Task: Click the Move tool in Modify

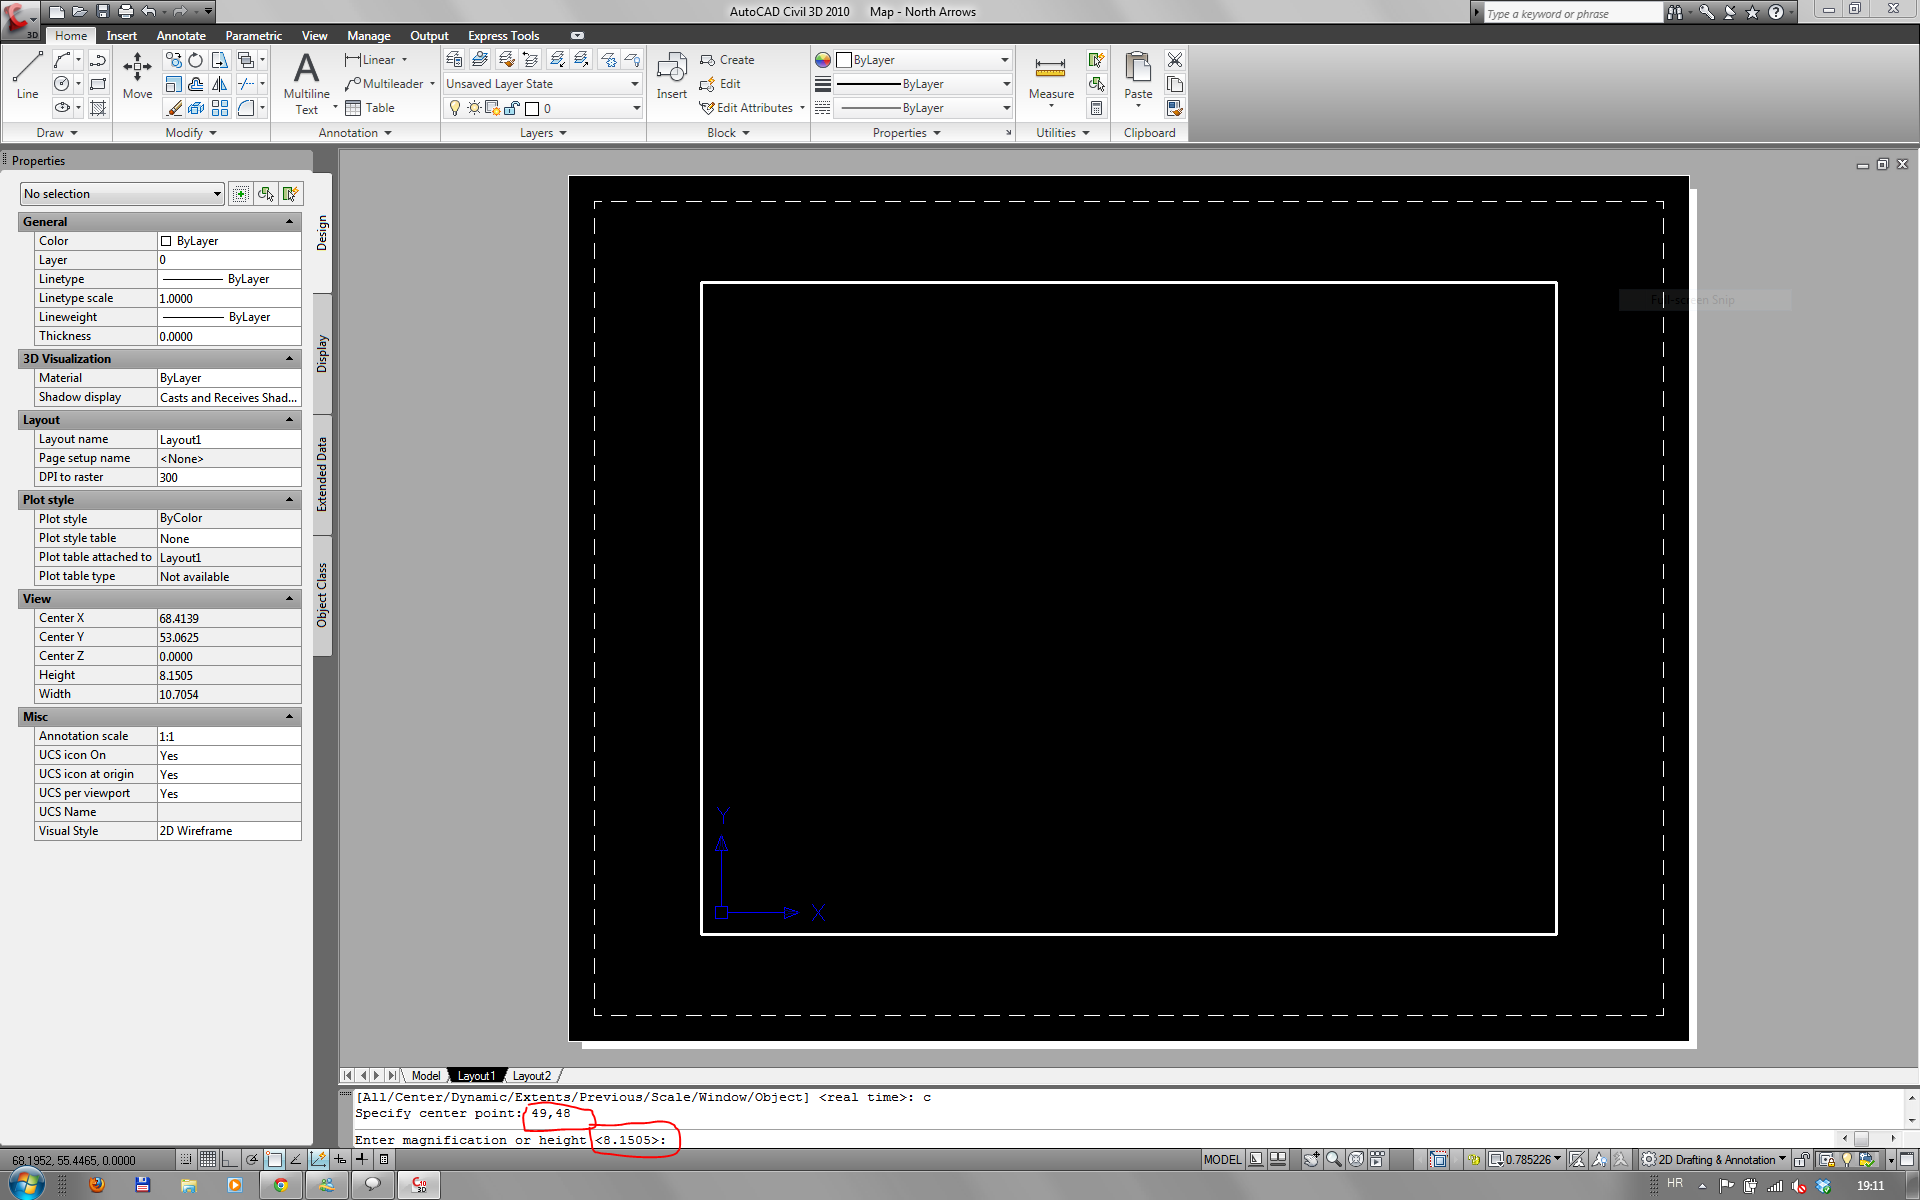Action: pyautogui.click(x=137, y=74)
